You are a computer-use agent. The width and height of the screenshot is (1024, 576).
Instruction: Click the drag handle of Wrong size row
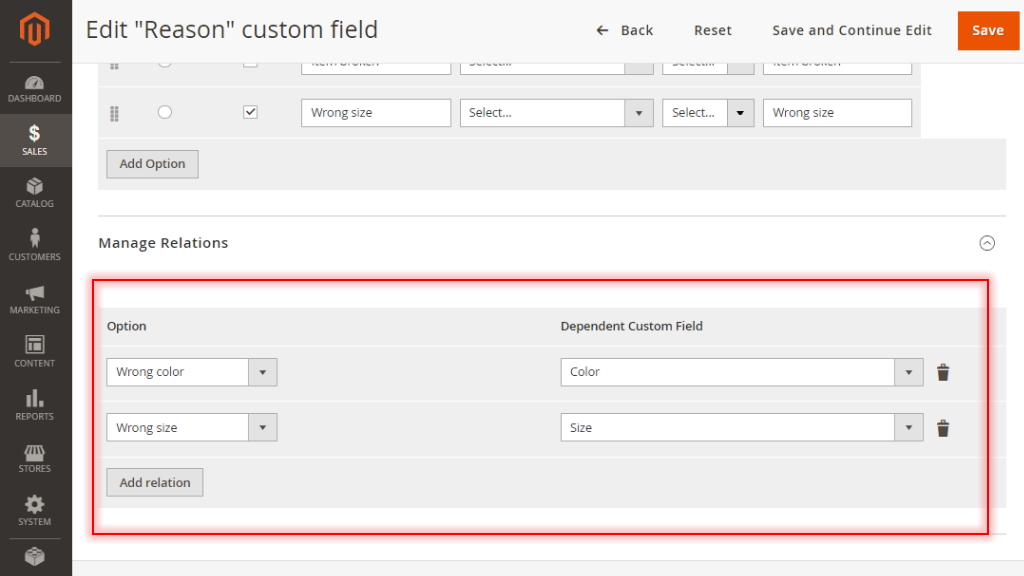114,114
